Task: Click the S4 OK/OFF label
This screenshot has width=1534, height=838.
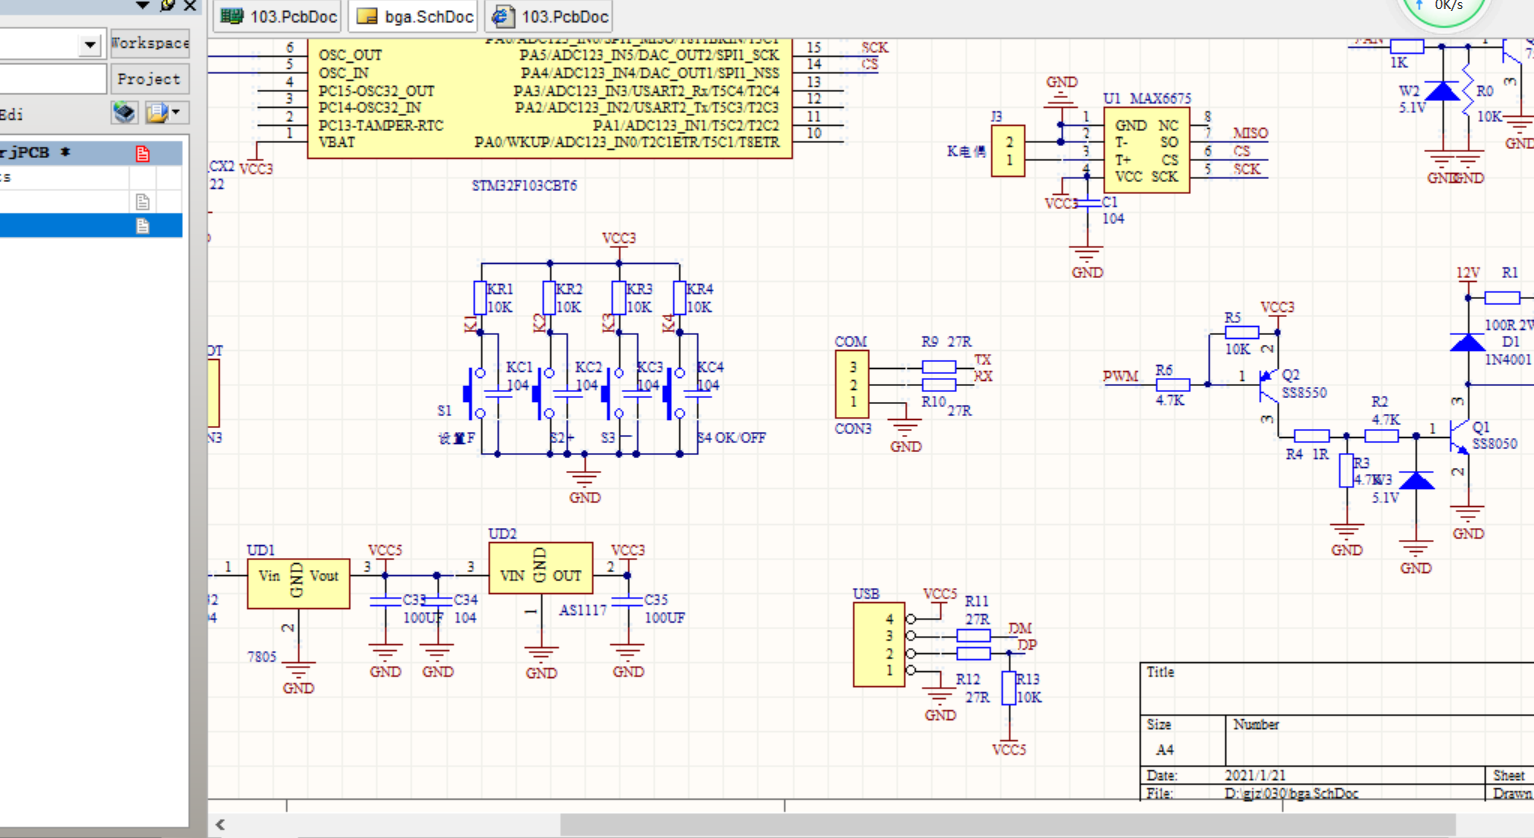Action: click(x=731, y=438)
